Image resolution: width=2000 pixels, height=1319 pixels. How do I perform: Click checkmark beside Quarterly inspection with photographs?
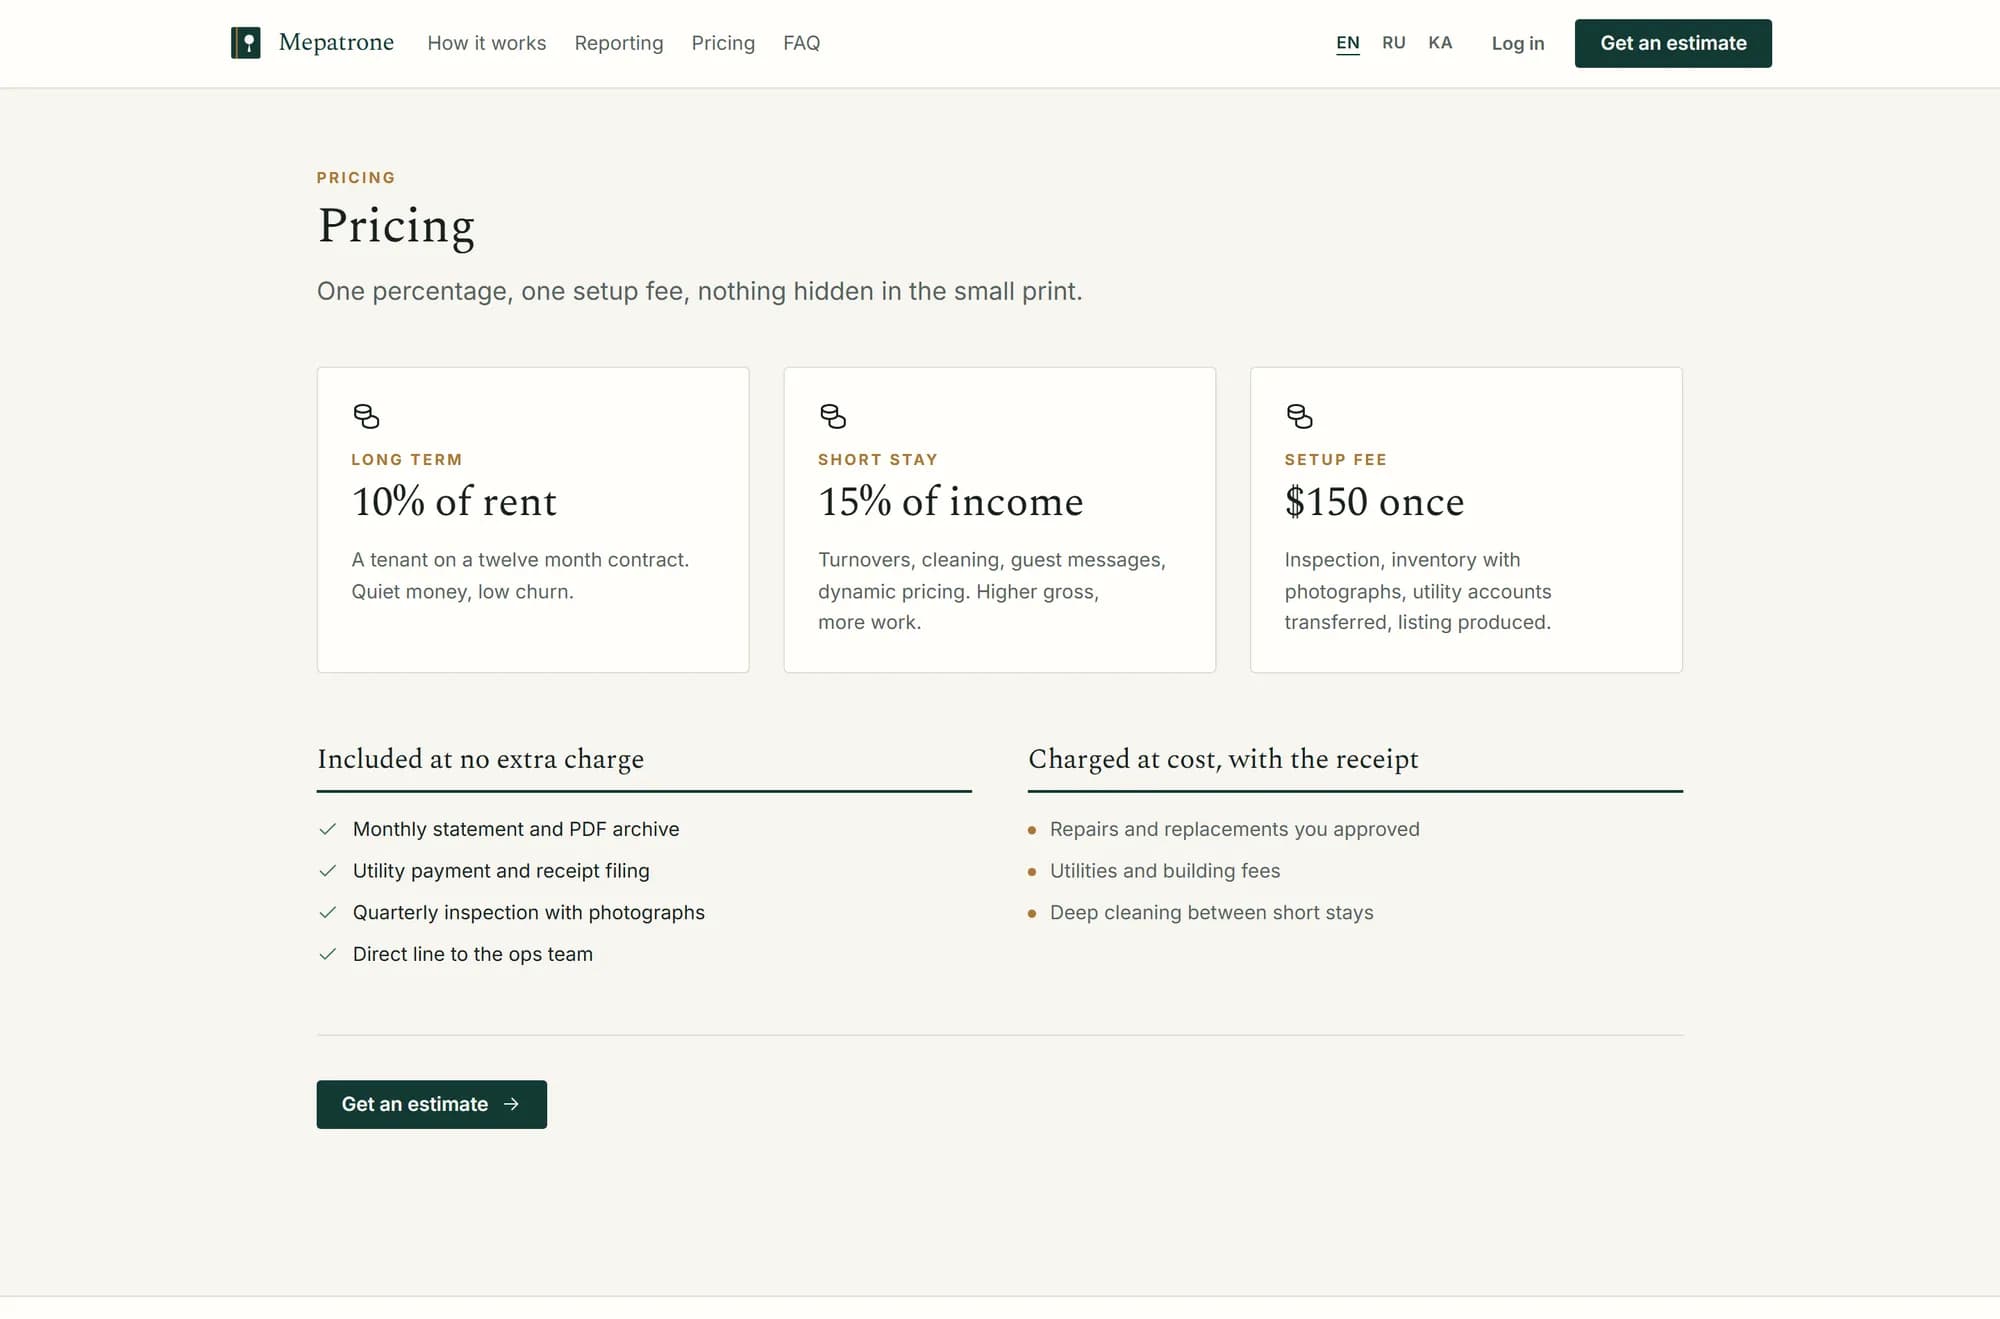327,912
